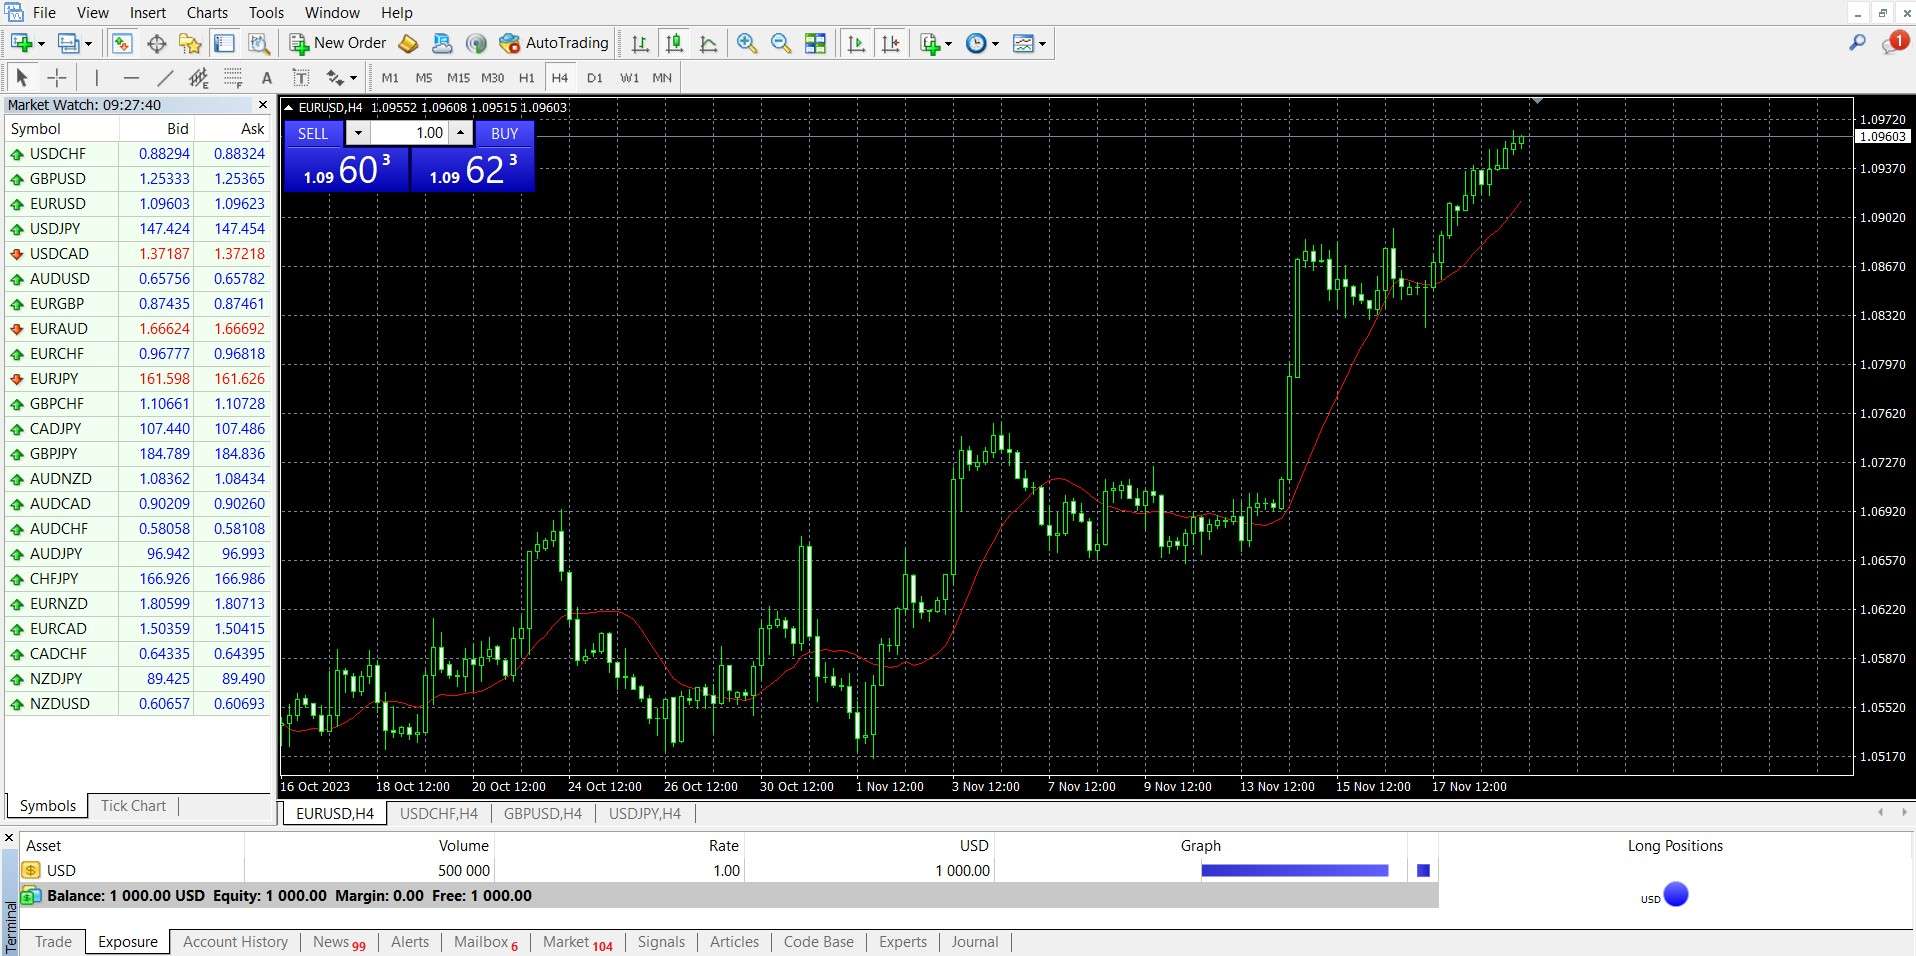Click the SELL button
The width and height of the screenshot is (1916, 956).
[x=313, y=133]
